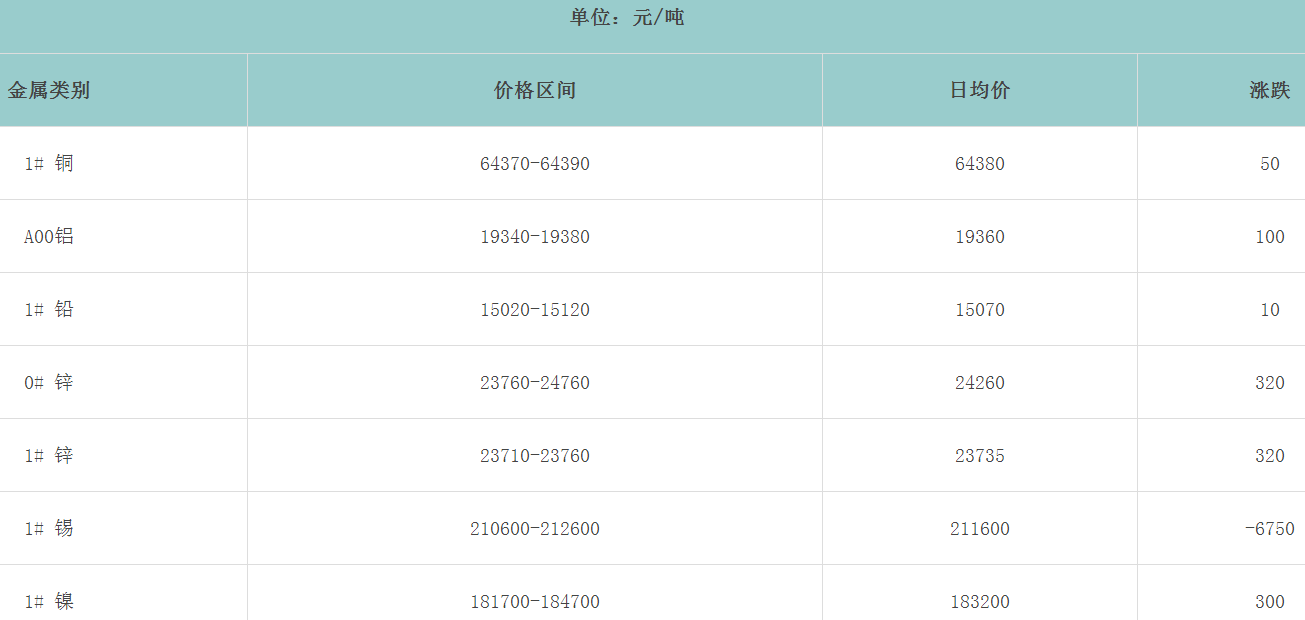Click the 23760-24760 price range cell
Image resolution: width=1305 pixels, height=620 pixels.
535,383
